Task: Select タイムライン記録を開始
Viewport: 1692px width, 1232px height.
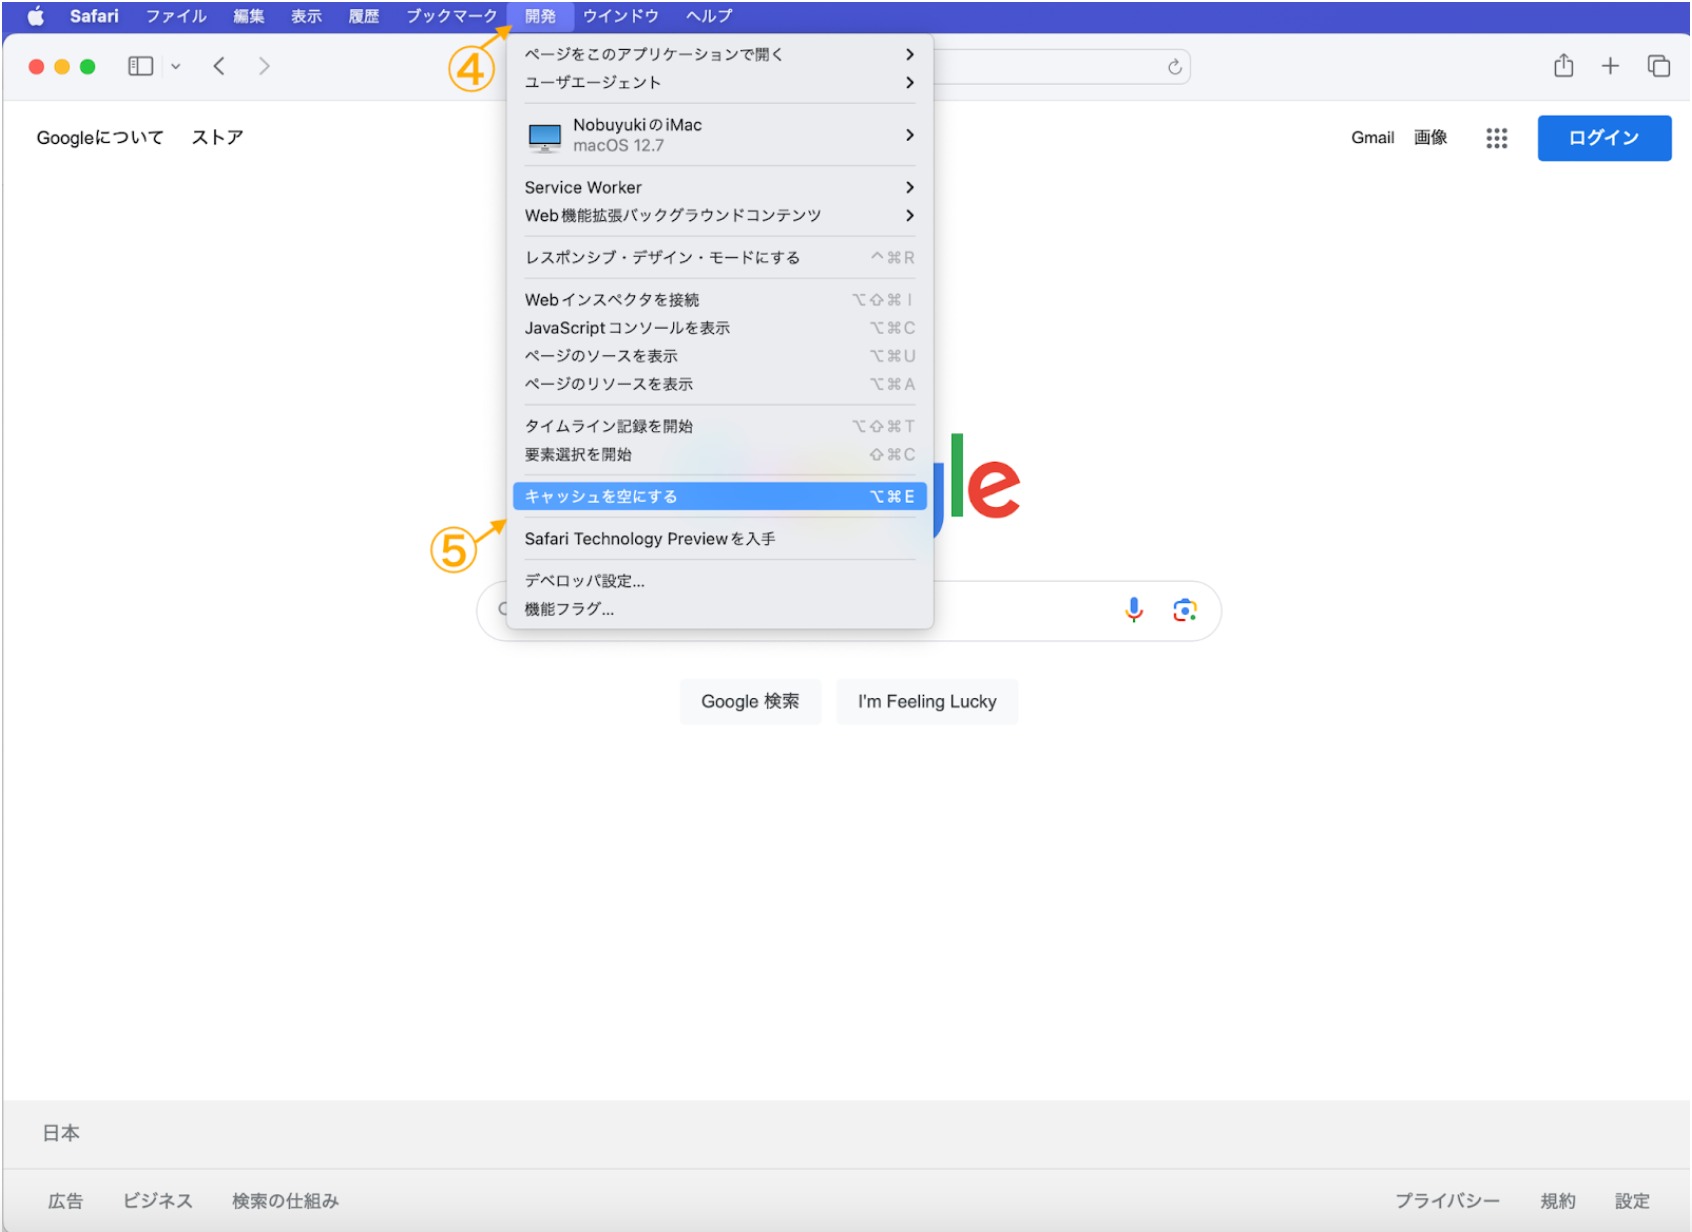Action: point(720,426)
